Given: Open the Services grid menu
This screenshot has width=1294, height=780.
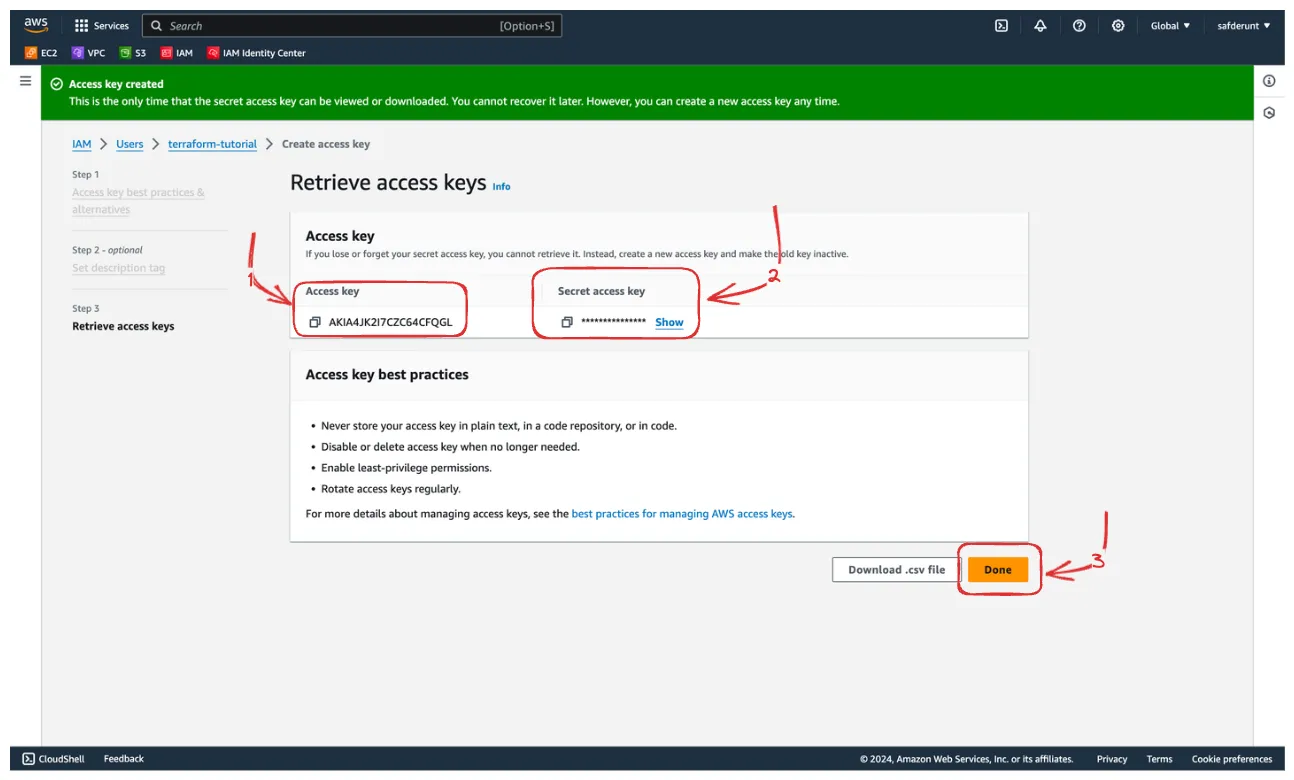Looking at the screenshot, I should (102, 26).
